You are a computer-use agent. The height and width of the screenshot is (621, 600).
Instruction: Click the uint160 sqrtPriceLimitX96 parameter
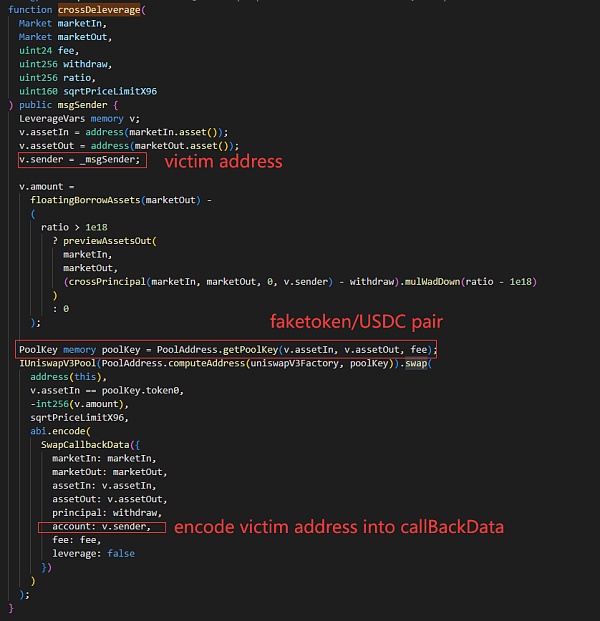point(88,91)
